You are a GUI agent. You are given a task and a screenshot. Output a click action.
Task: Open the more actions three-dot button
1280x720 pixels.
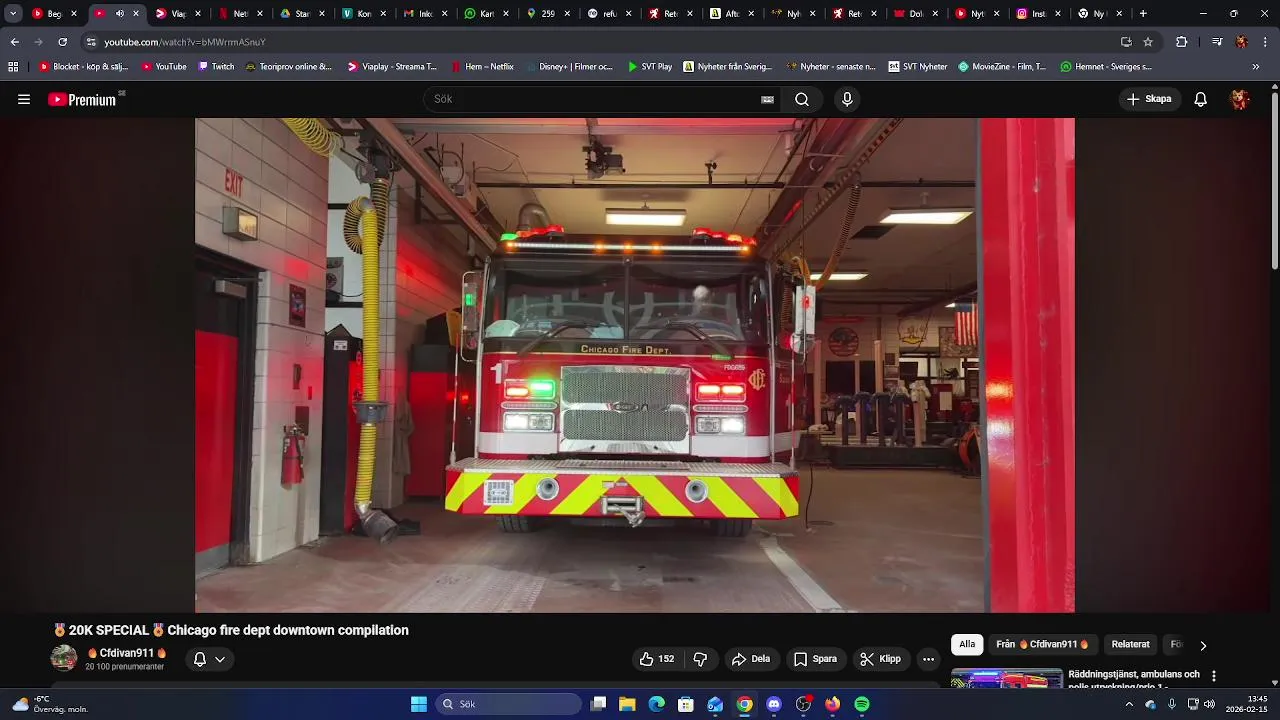[928, 659]
